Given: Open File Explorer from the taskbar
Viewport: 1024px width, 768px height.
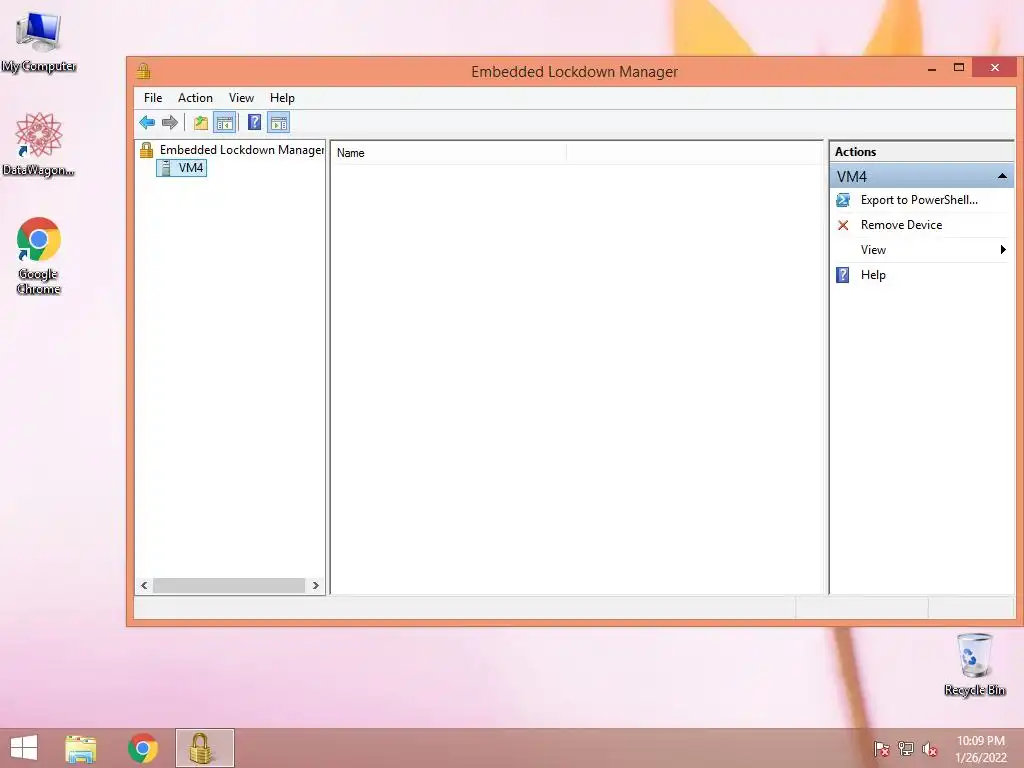Looking at the screenshot, I should coord(81,748).
